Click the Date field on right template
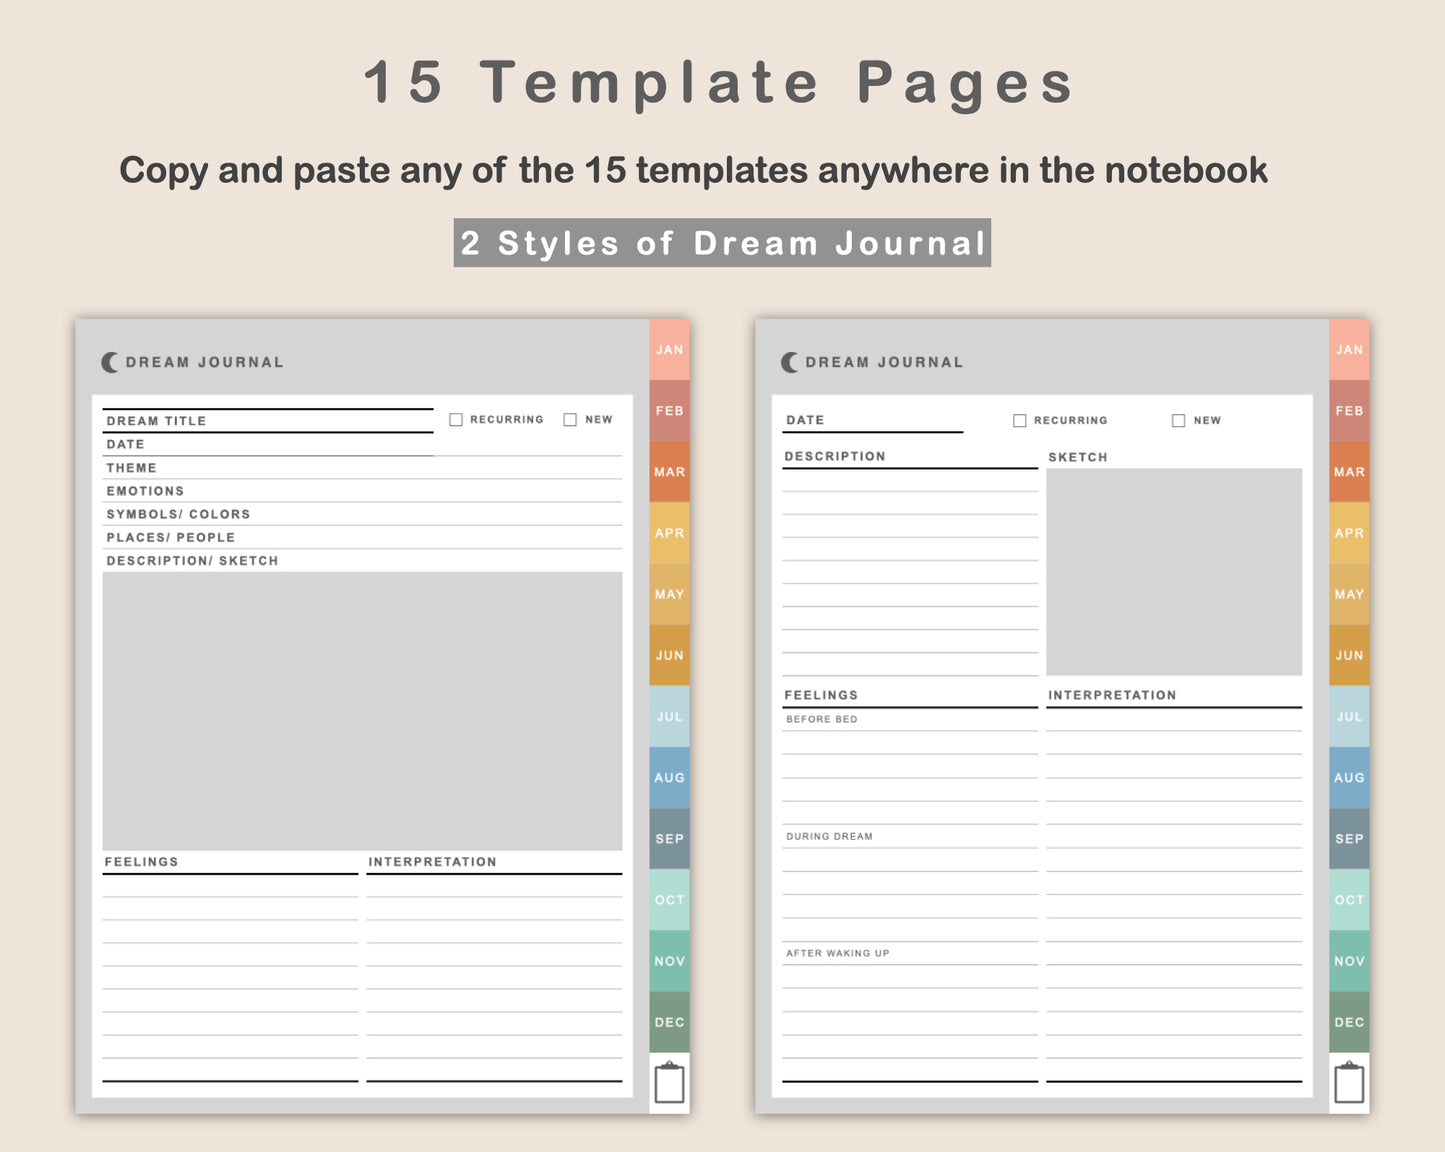Screen dimensions: 1445x1152 tap(873, 421)
